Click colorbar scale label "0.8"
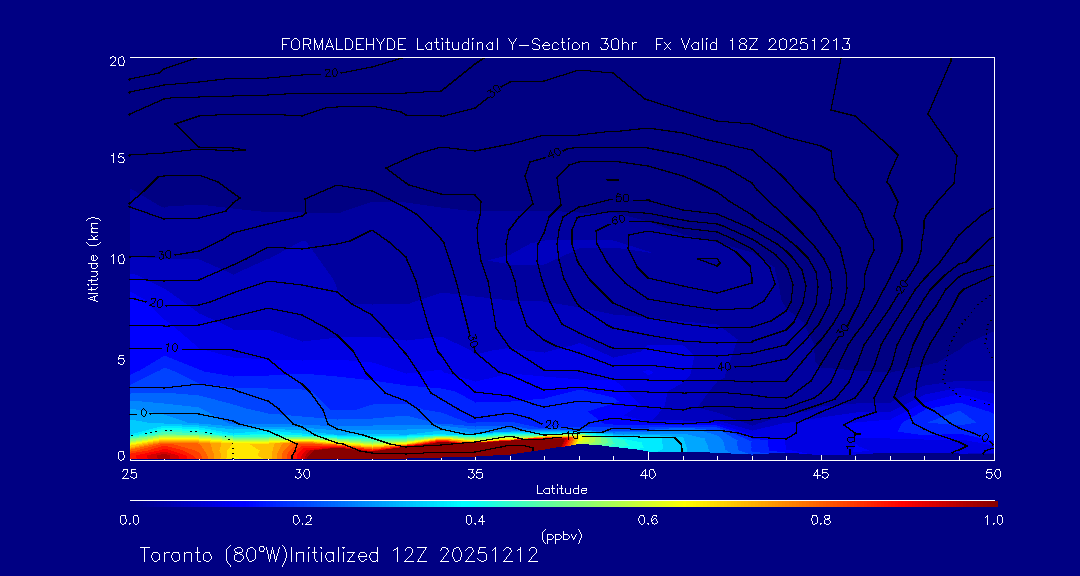The height and width of the screenshot is (576, 1080). [x=821, y=520]
